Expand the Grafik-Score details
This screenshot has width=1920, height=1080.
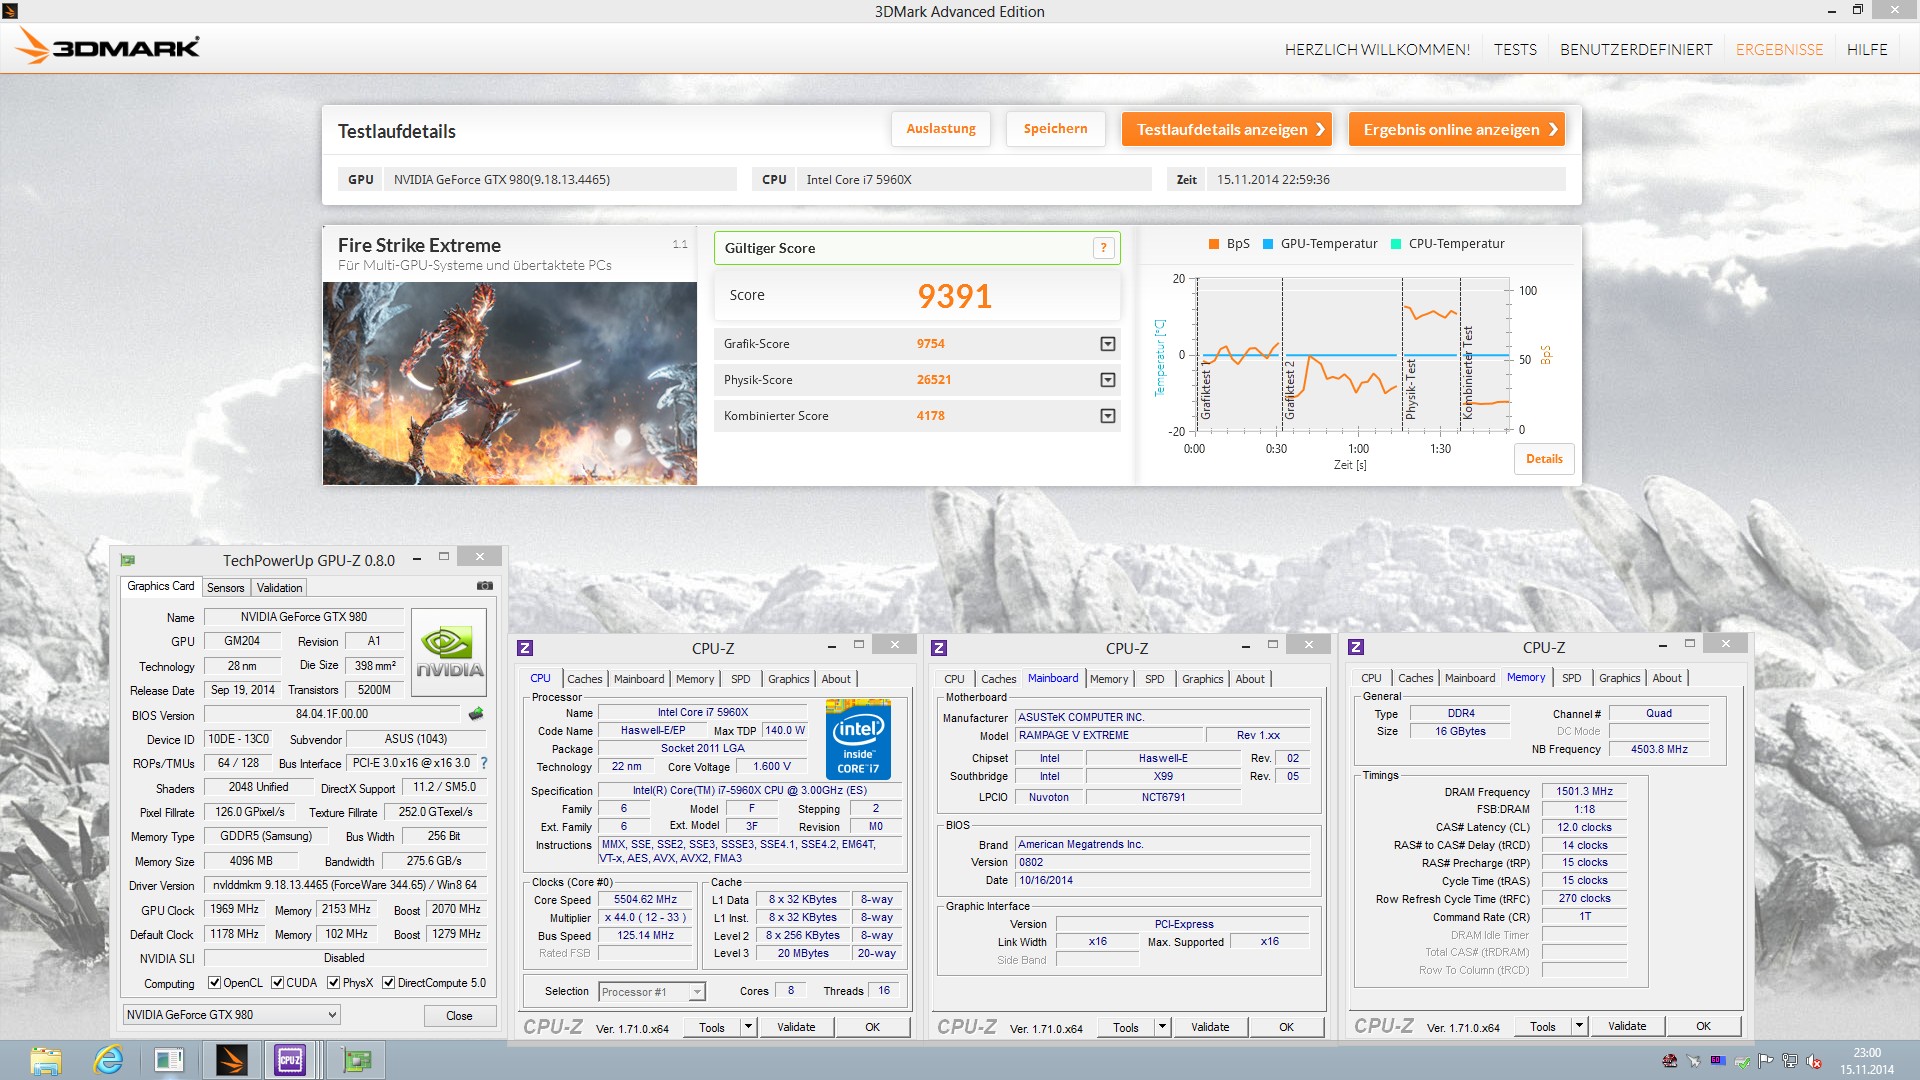(x=1108, y=344)
